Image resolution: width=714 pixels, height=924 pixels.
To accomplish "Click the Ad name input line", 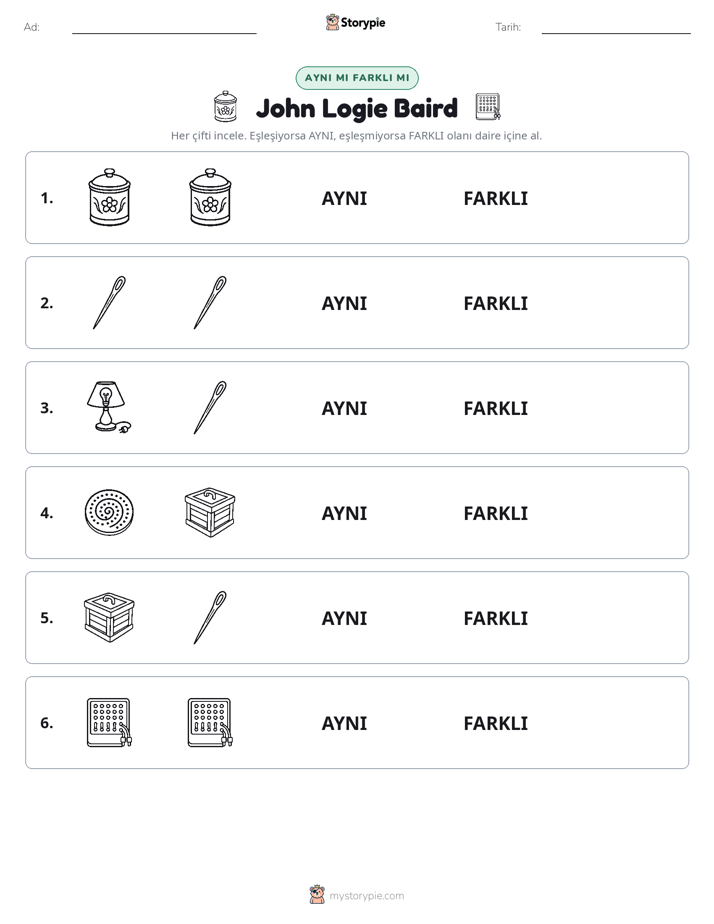I will pos(164,28).
